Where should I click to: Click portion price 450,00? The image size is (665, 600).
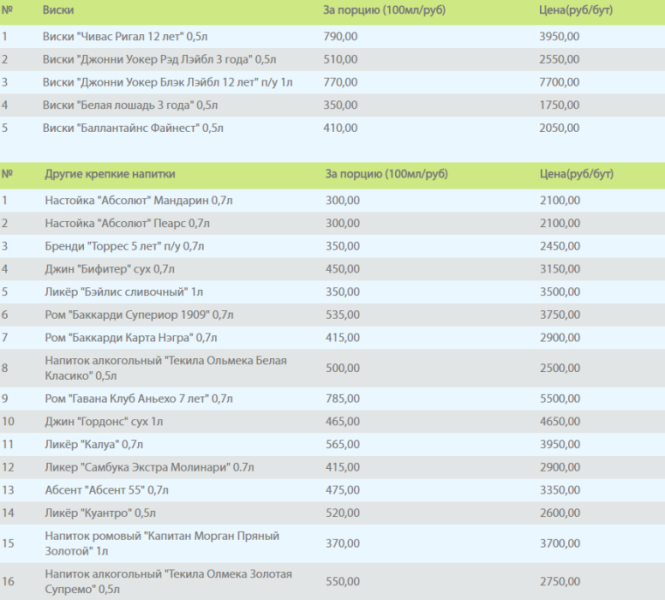(x=343, y=269)
